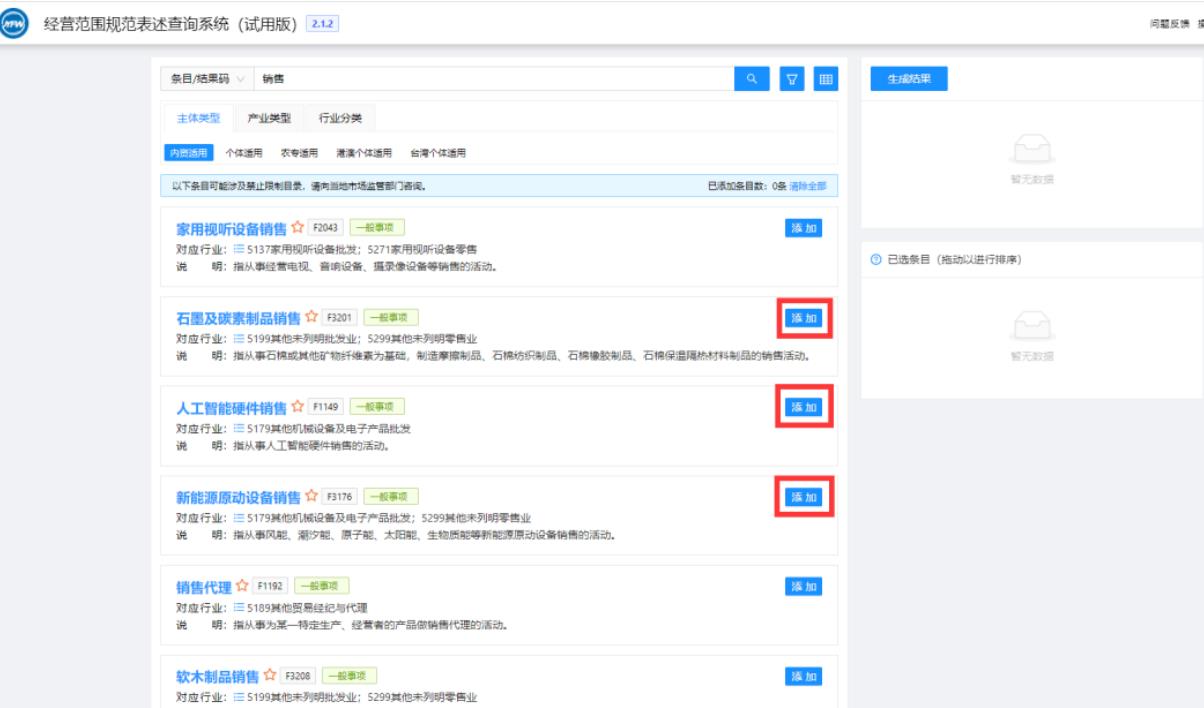
Task: Expand the 条目/结果码 search type dropdown
Action: [206, 79]
